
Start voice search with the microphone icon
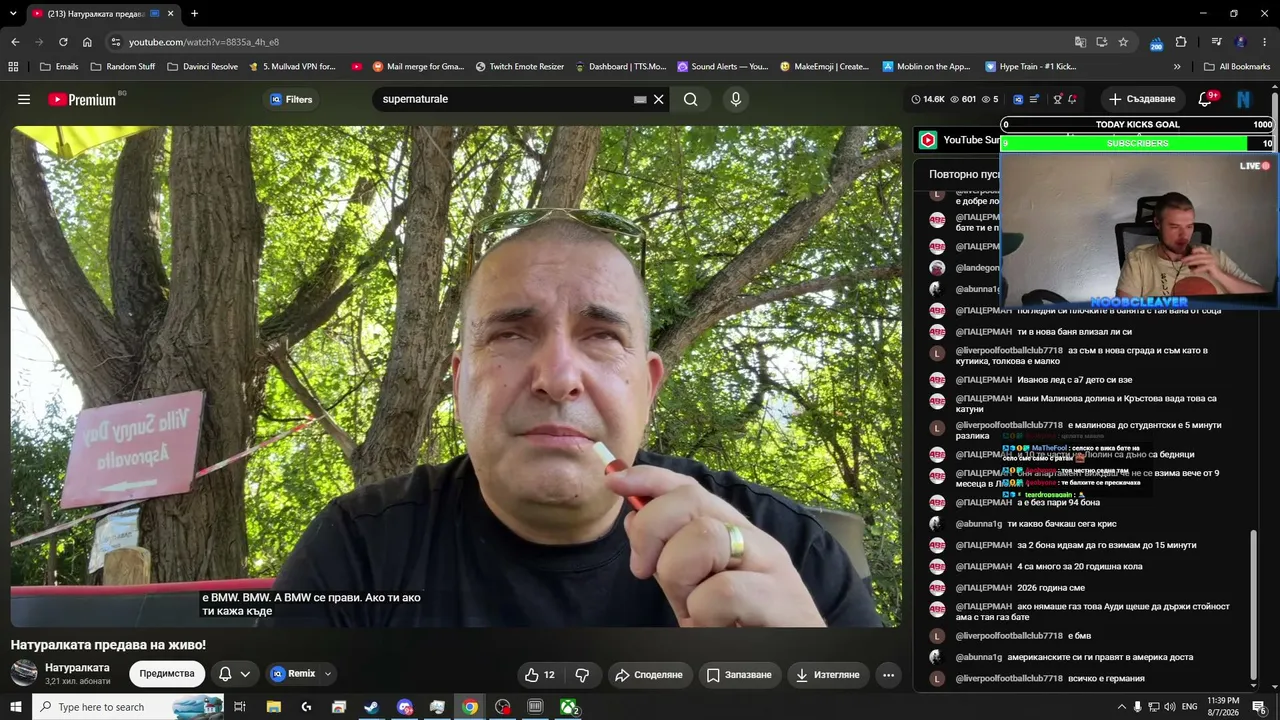(x=736, y=99)
